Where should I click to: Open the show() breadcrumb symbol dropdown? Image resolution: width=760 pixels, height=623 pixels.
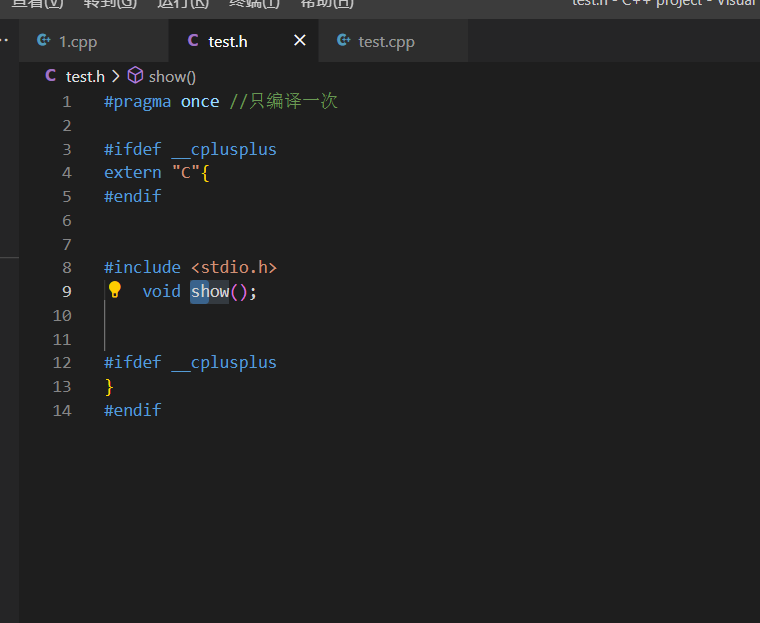pos(172,76)
